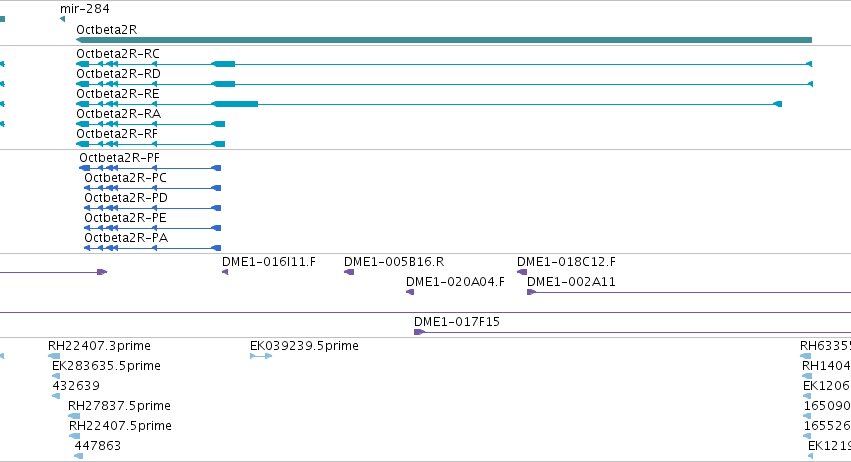Click the DME1-017F15 clone label

pyautogui.click(x=456, y=322)
